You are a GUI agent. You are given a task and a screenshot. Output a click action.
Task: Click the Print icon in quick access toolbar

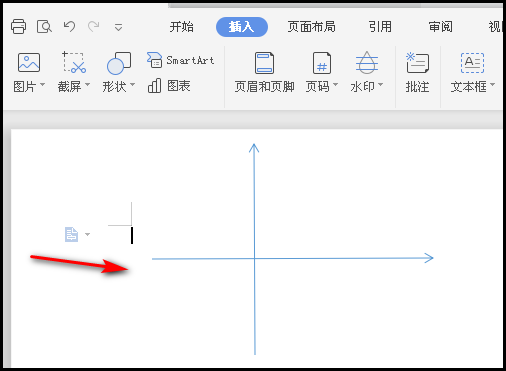click(18, 27)
